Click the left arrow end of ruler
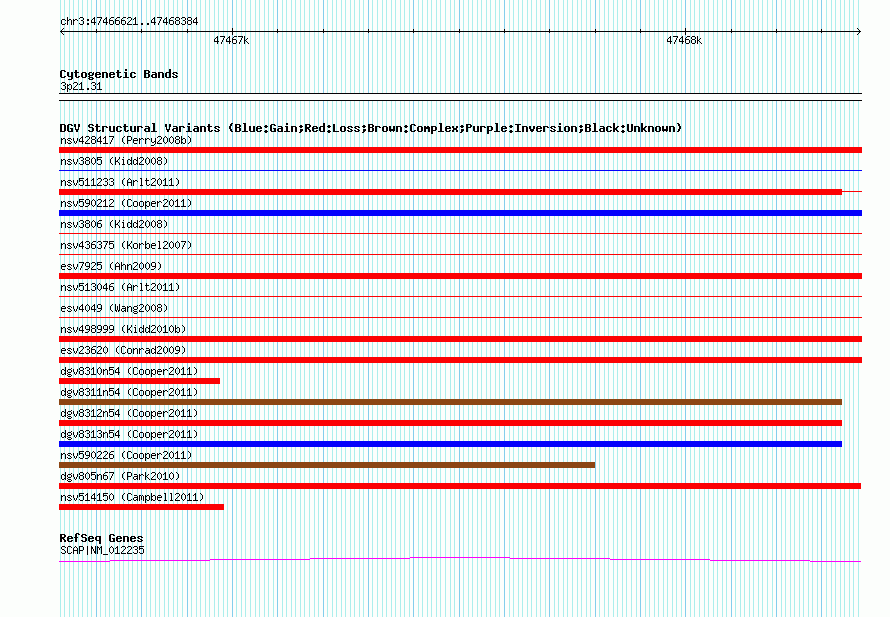The height and width of the screenshot is (617, 890). (x=62, y=32)
